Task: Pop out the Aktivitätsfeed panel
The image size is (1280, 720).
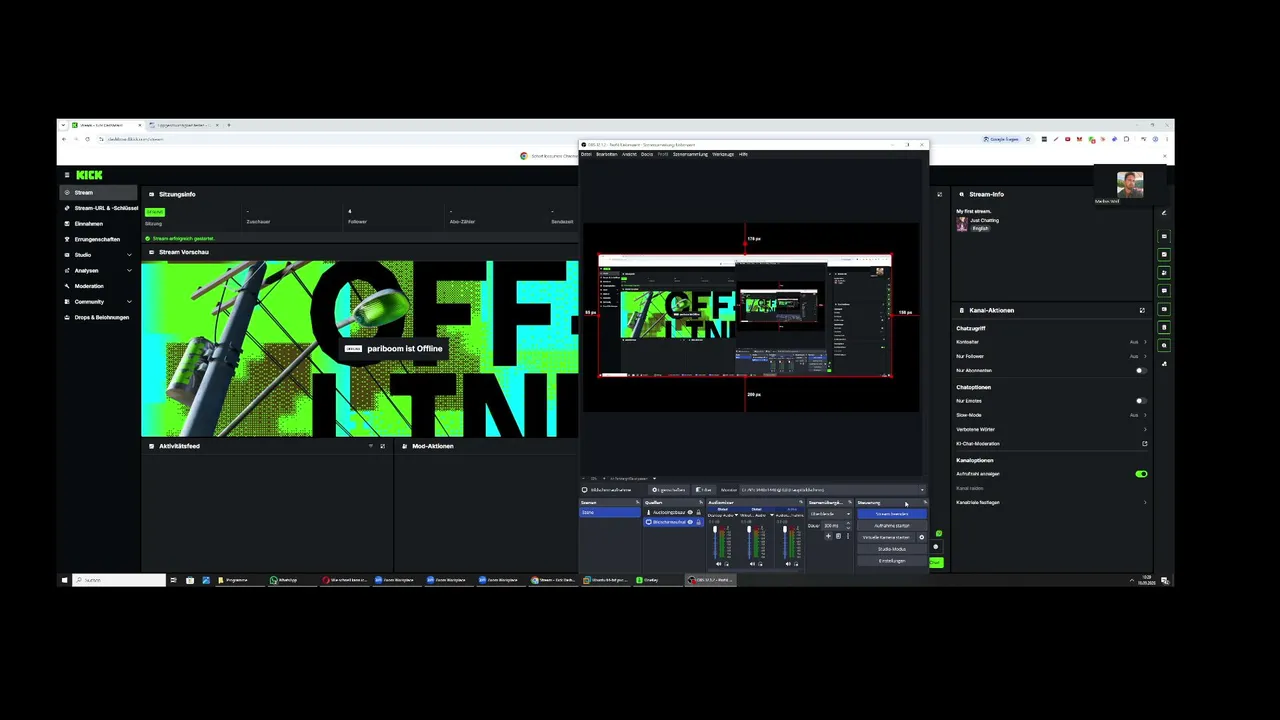Action: pyautogui.click(x=382, y=446)
